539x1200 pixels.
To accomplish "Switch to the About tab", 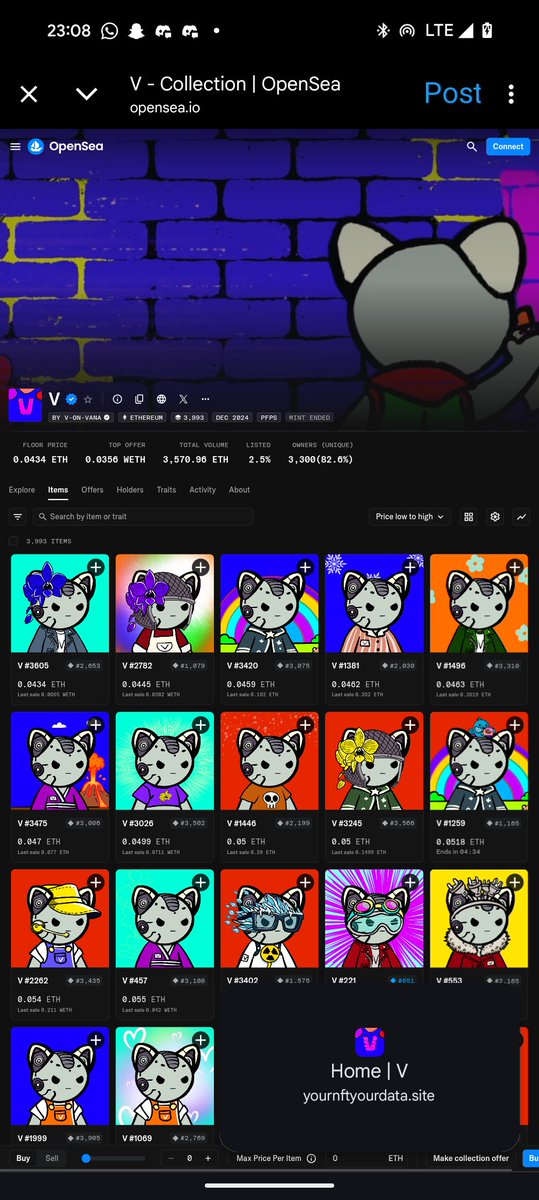I will [239, 490].
